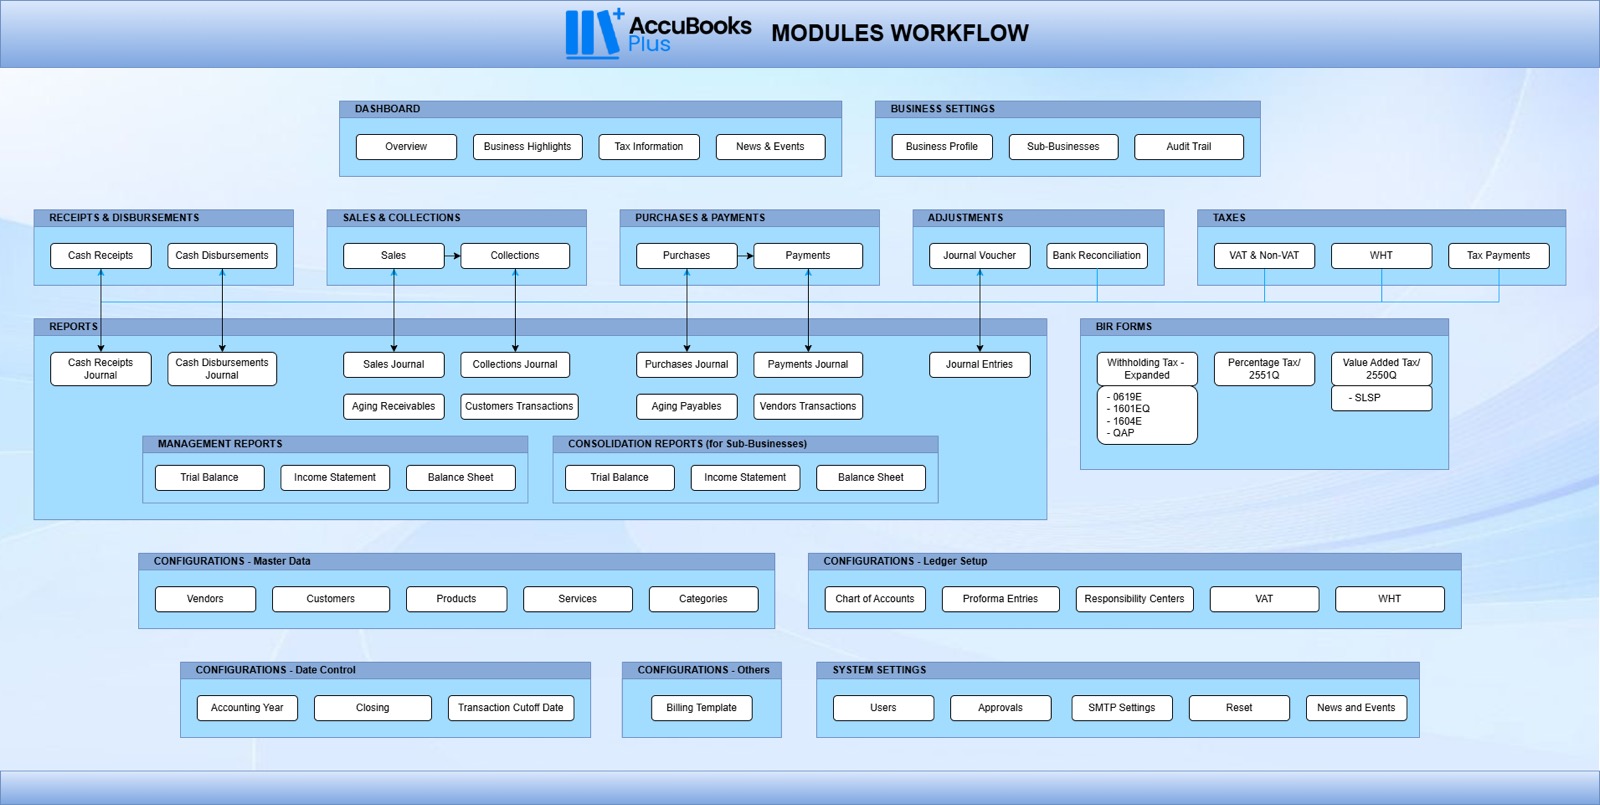Open SMTP Settings in System Settings
The image size is (1600, 805).
point(1122,708)
